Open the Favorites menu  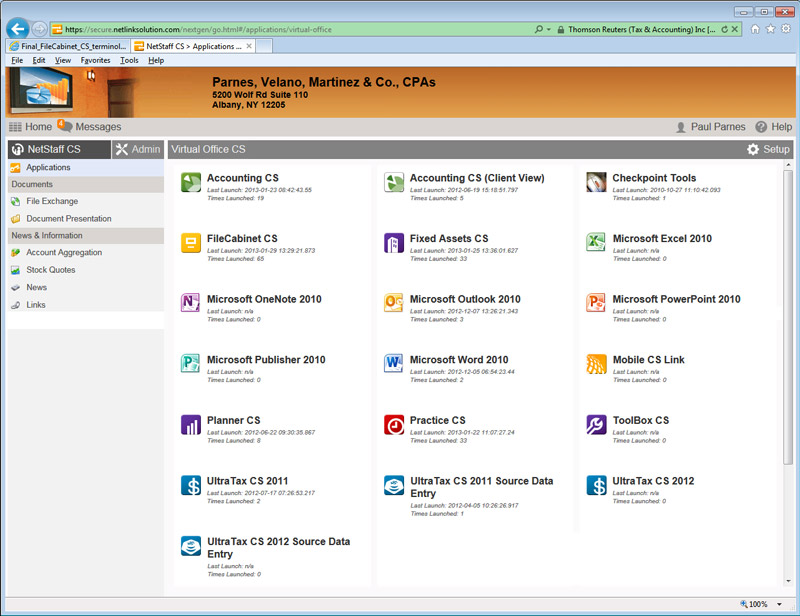(x=95, y=60)
